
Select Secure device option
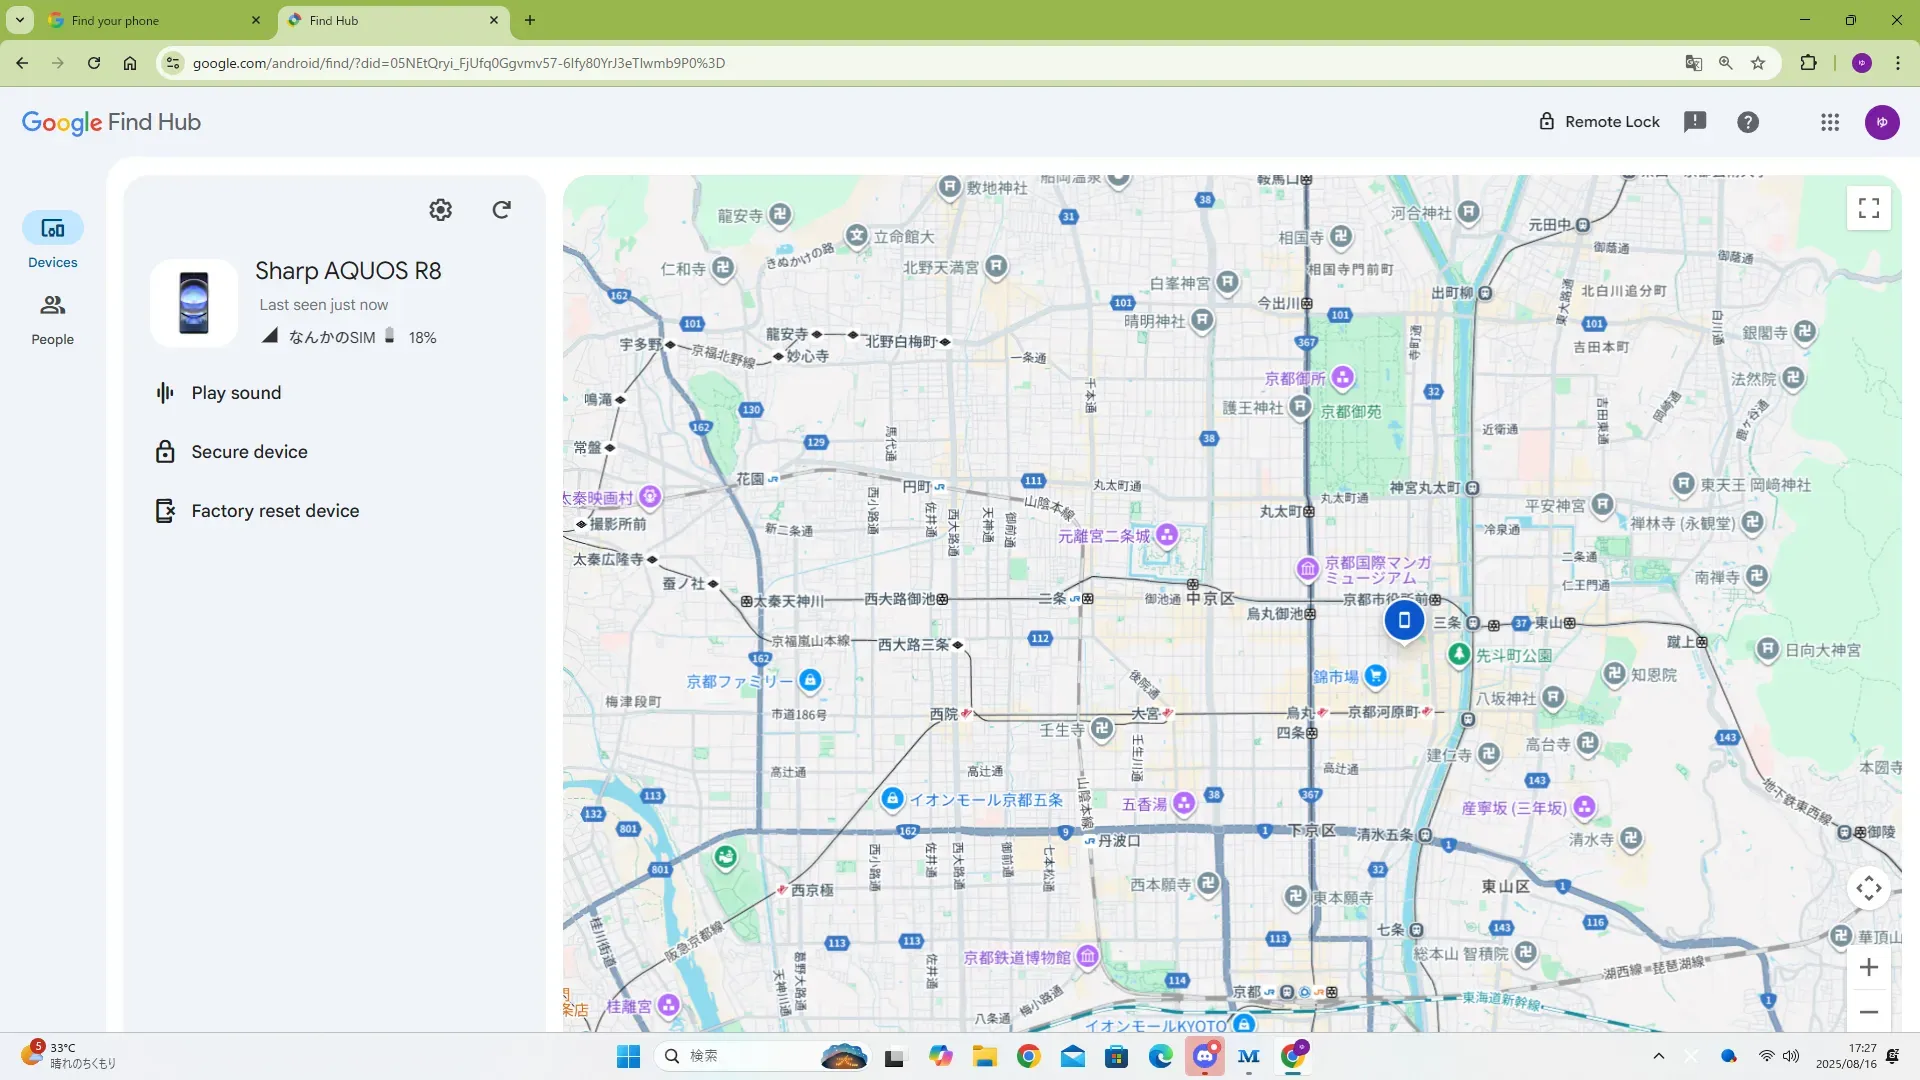click(x=249, y=452)
